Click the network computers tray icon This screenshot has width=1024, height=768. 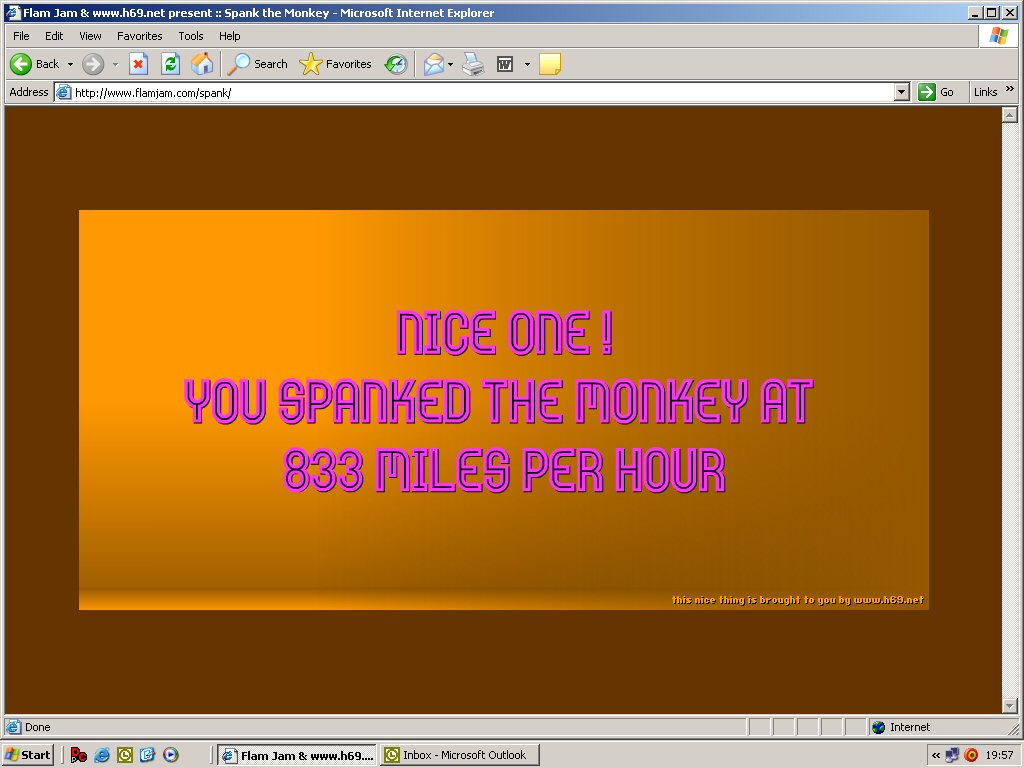952,755
